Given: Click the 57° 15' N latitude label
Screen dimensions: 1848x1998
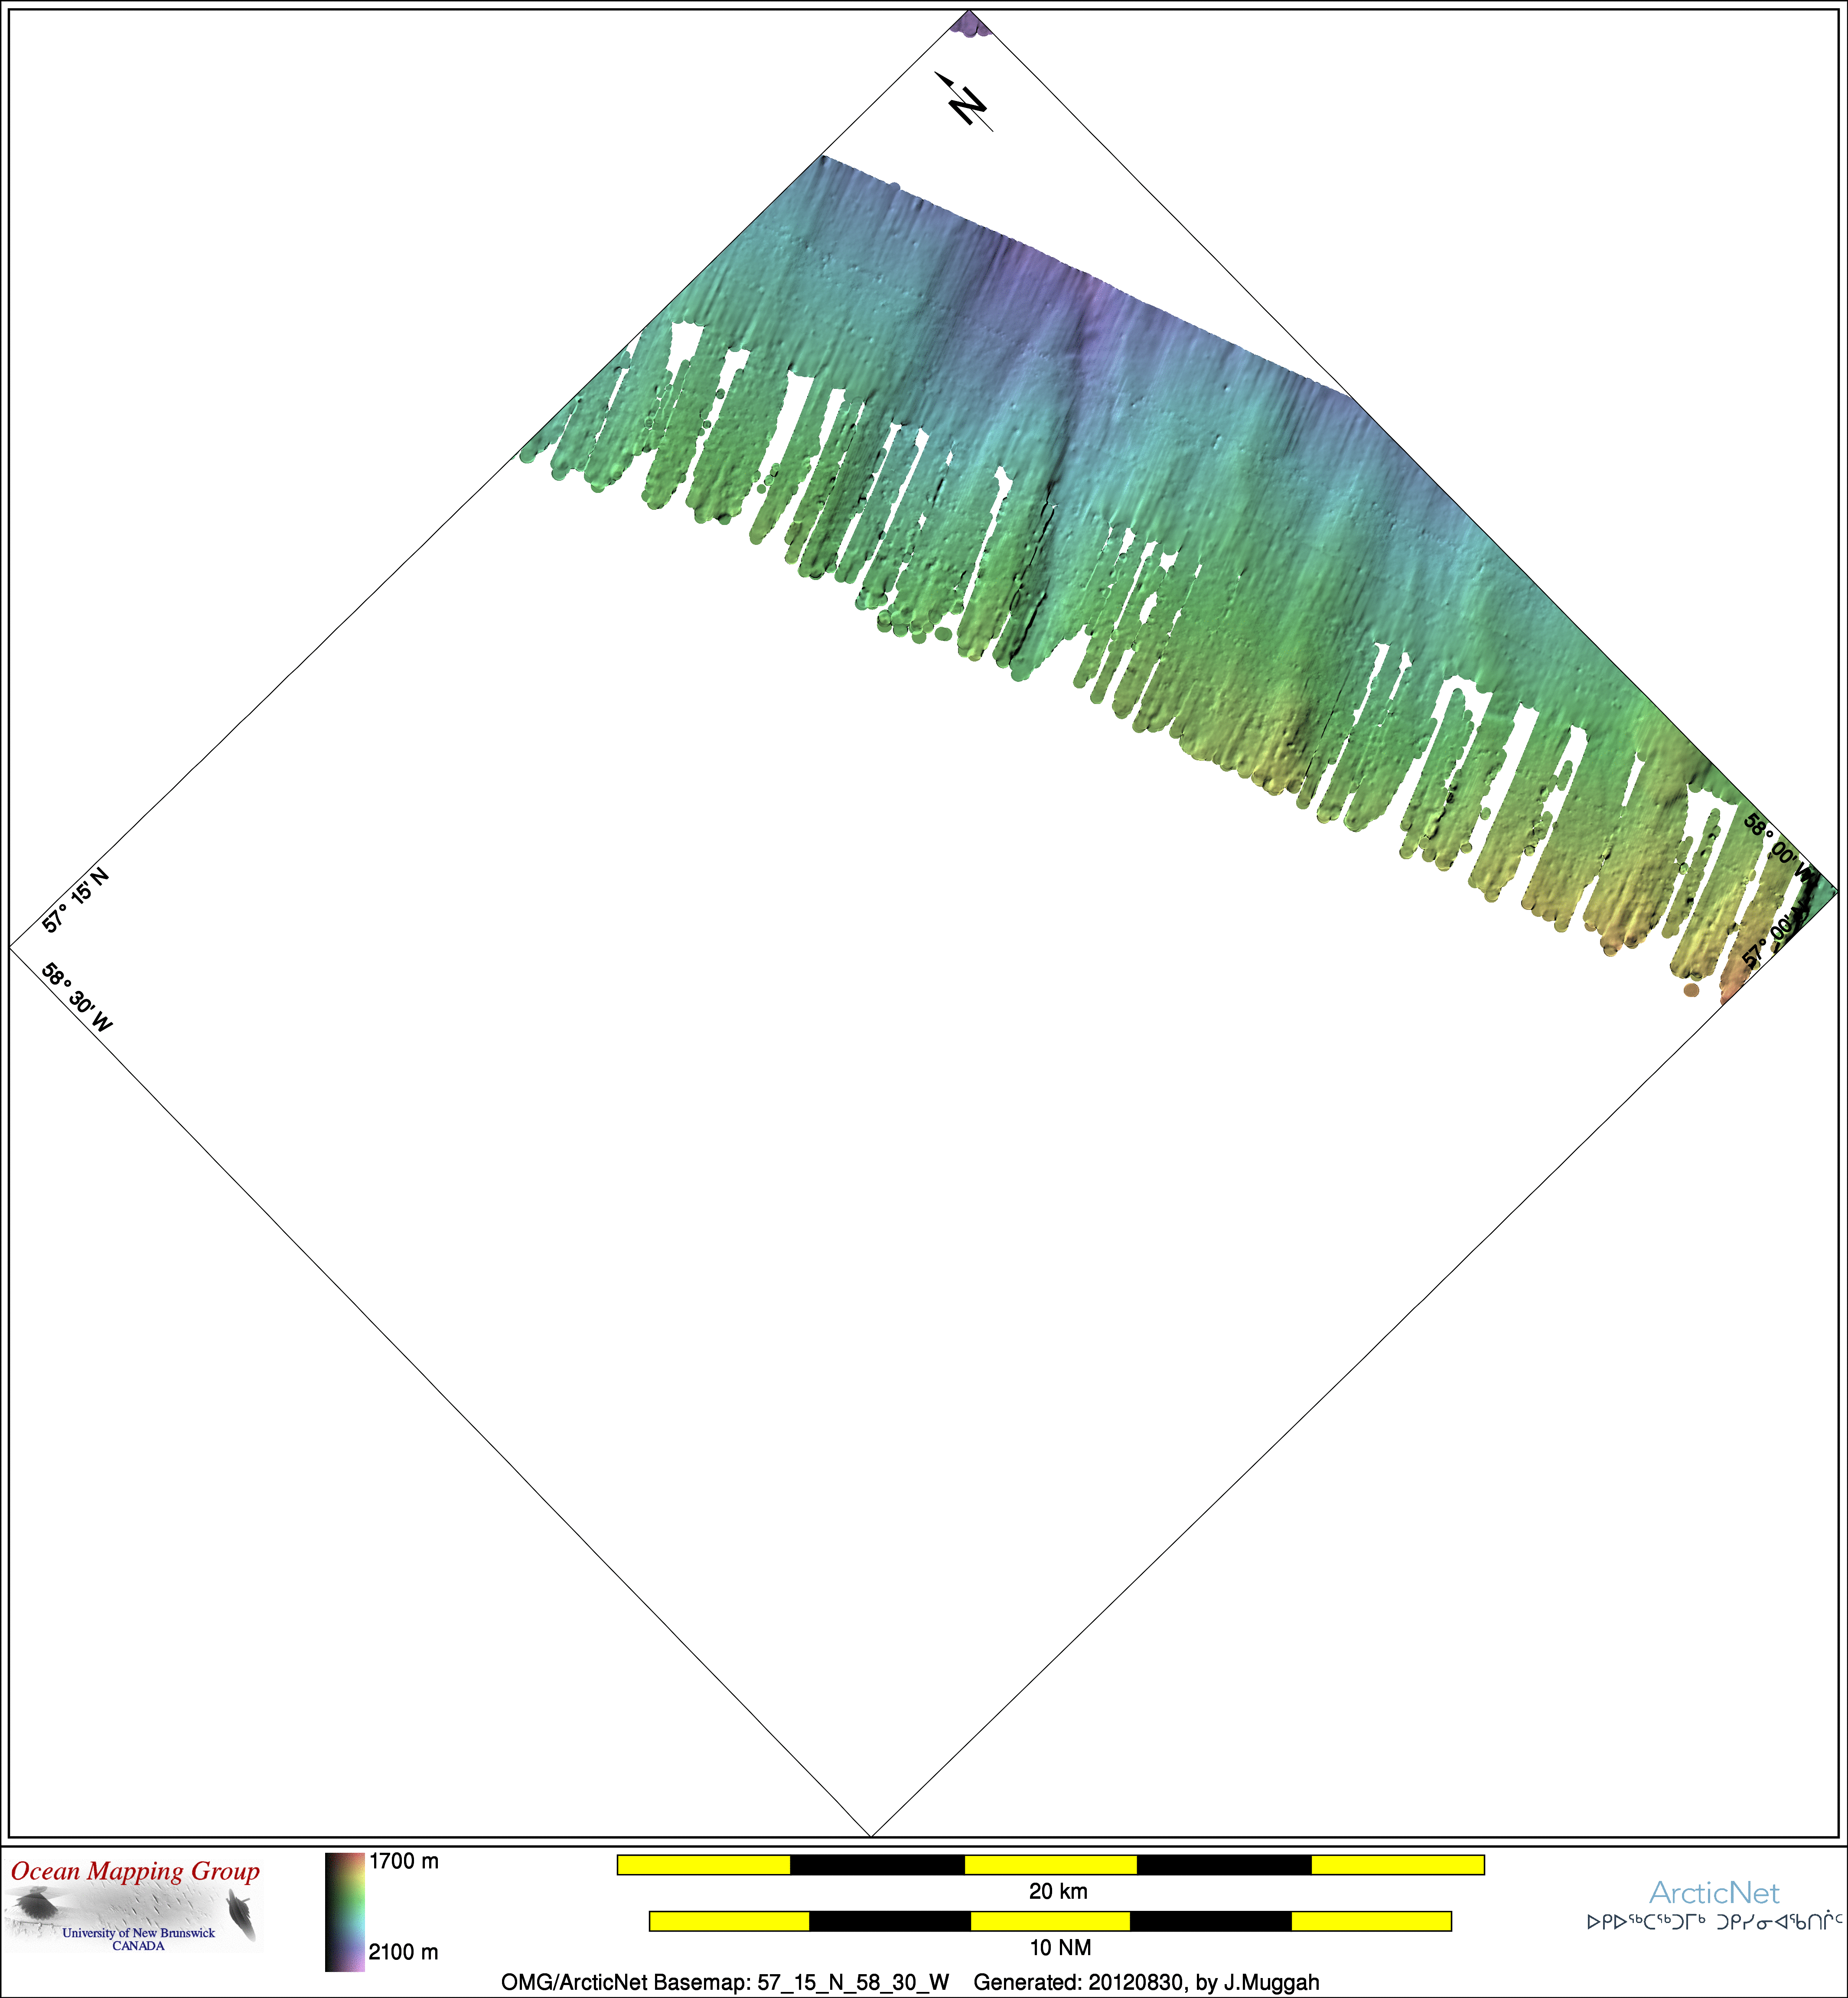Looking at the screenshot, I should tap(76, 900).
